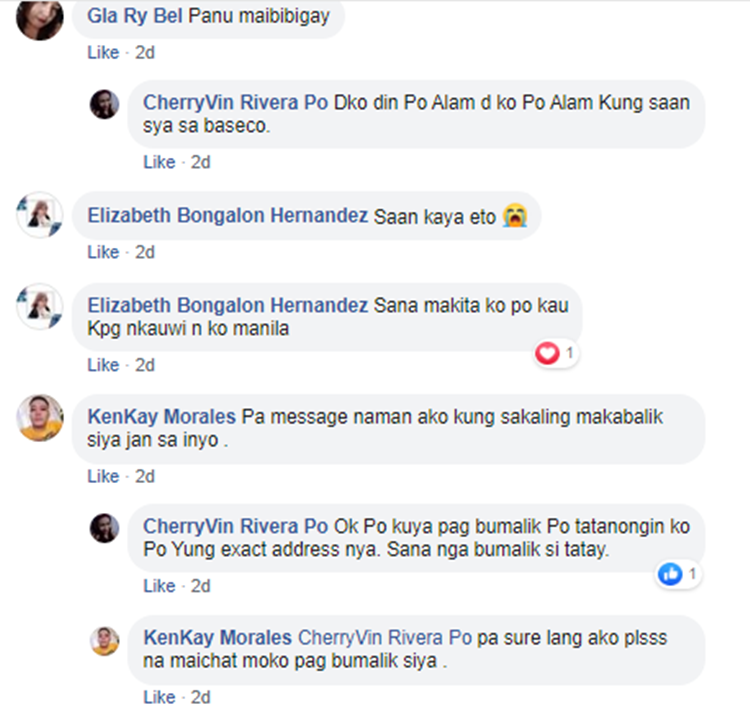This screenshot has height=707, width=750.
Task: Open KenKay's small avatar on last reply
Action: [x=105, y=641]
